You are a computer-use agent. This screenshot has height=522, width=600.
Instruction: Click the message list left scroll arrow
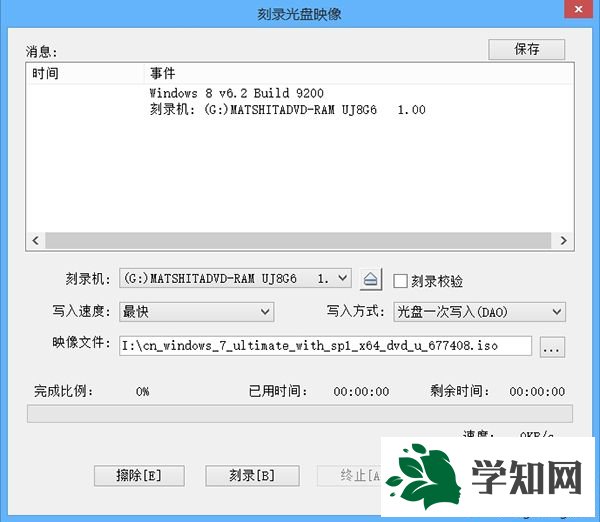(36, 240)
